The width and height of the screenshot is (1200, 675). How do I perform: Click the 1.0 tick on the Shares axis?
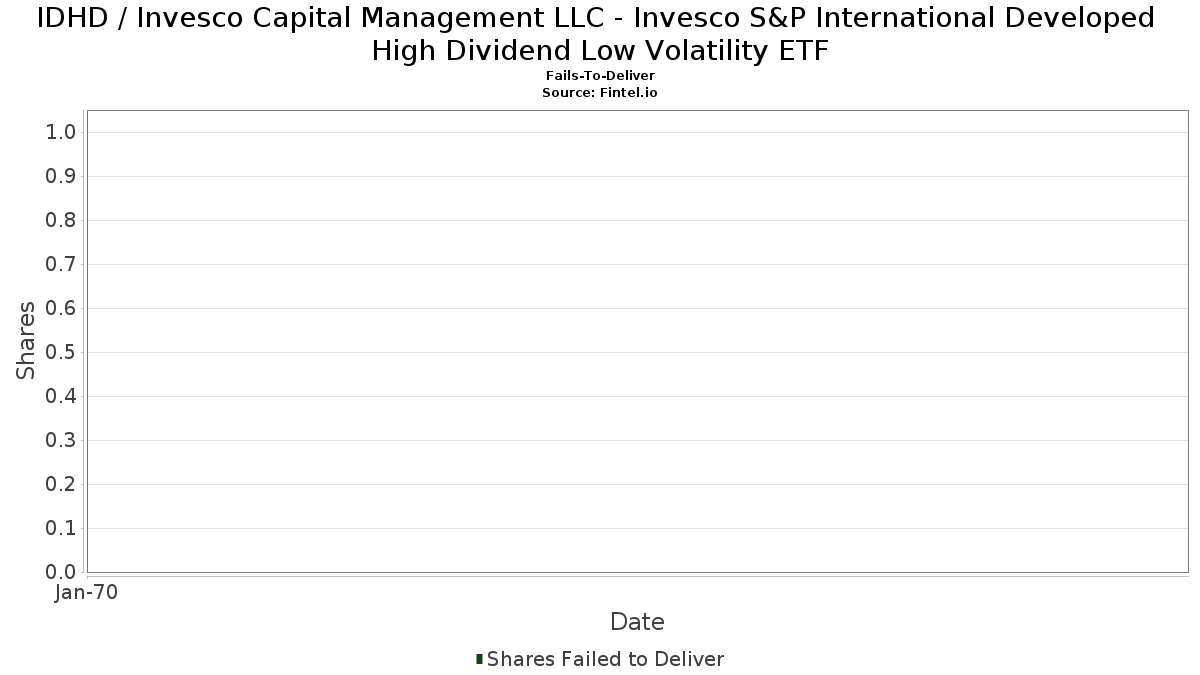click(x=62, y=133)
